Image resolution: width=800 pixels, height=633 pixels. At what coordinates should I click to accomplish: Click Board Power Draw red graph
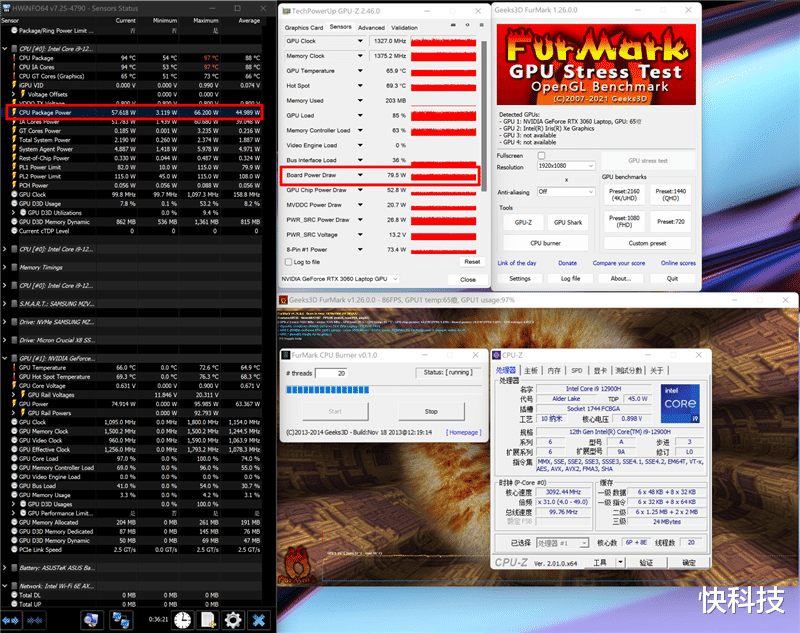[443, 175]
